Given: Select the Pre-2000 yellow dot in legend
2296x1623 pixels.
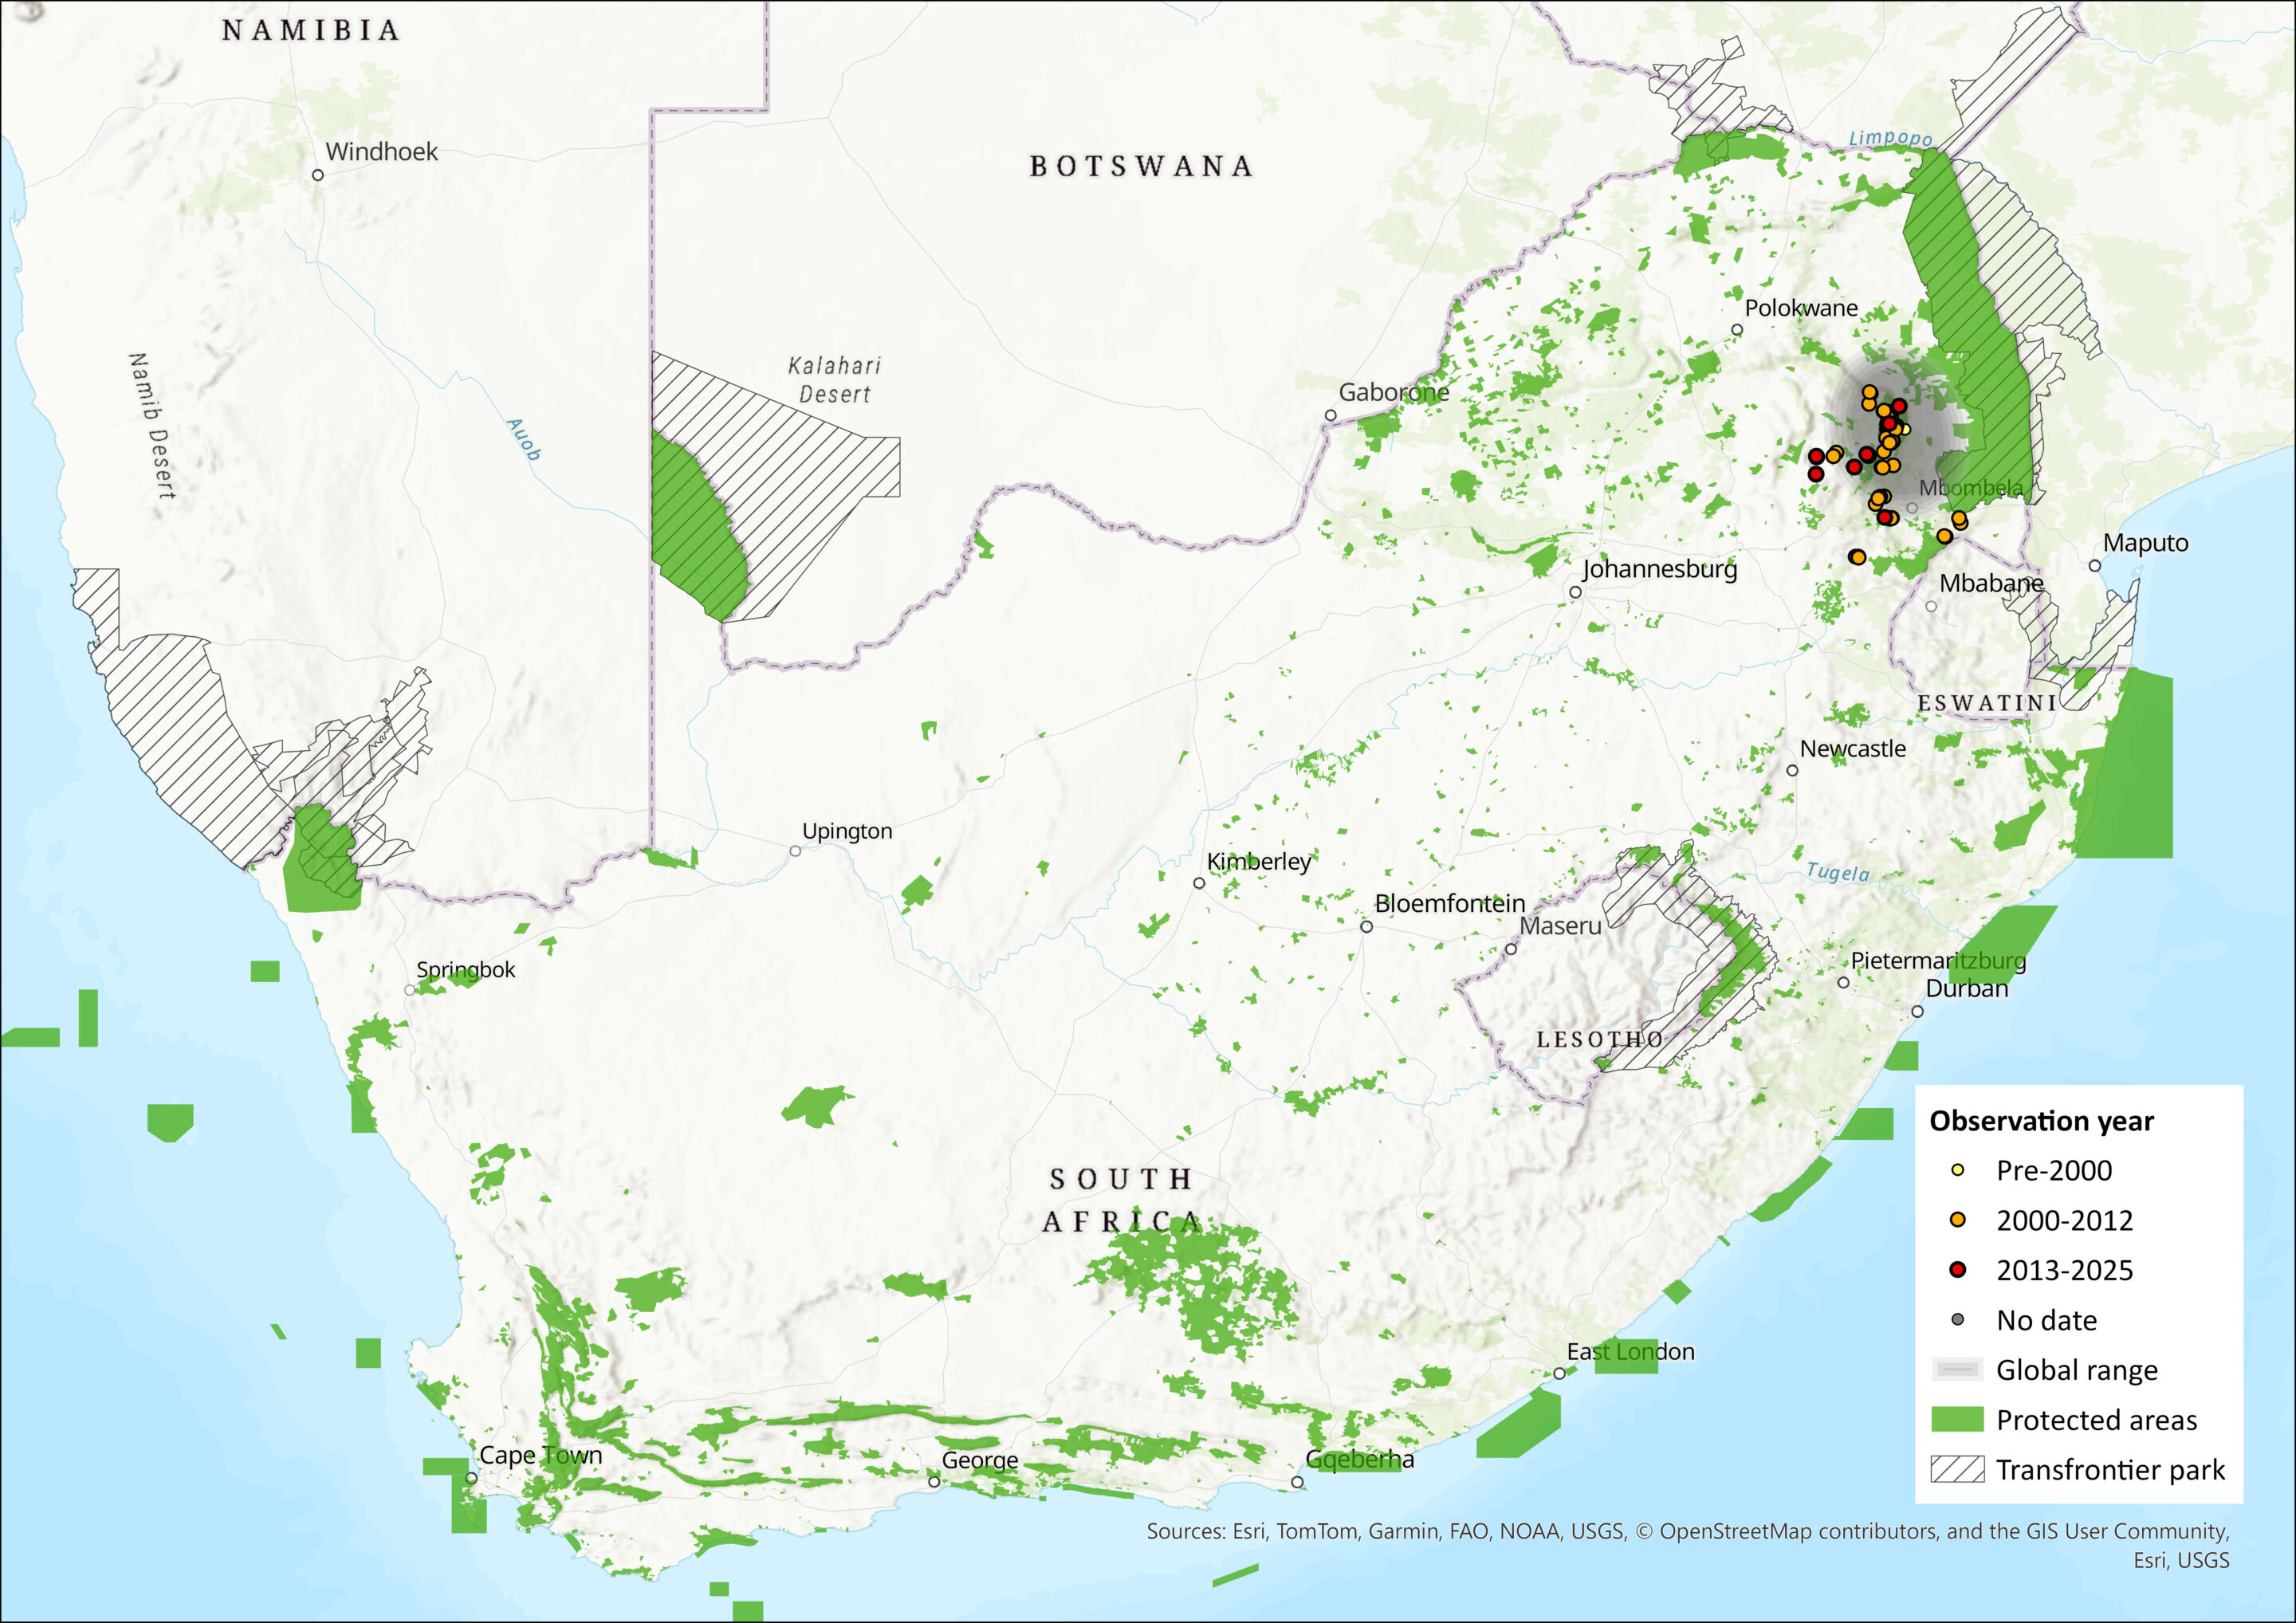Looking at the screenshot, I should click(1958, 1170).
